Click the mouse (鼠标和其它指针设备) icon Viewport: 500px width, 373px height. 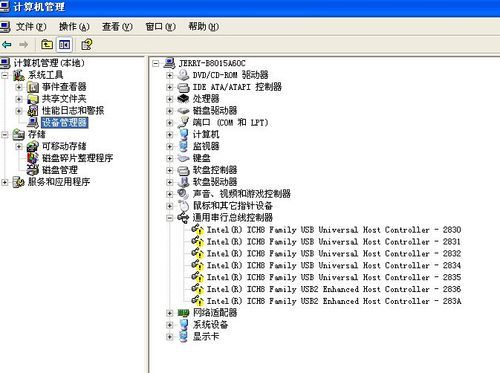click(183, 206)
